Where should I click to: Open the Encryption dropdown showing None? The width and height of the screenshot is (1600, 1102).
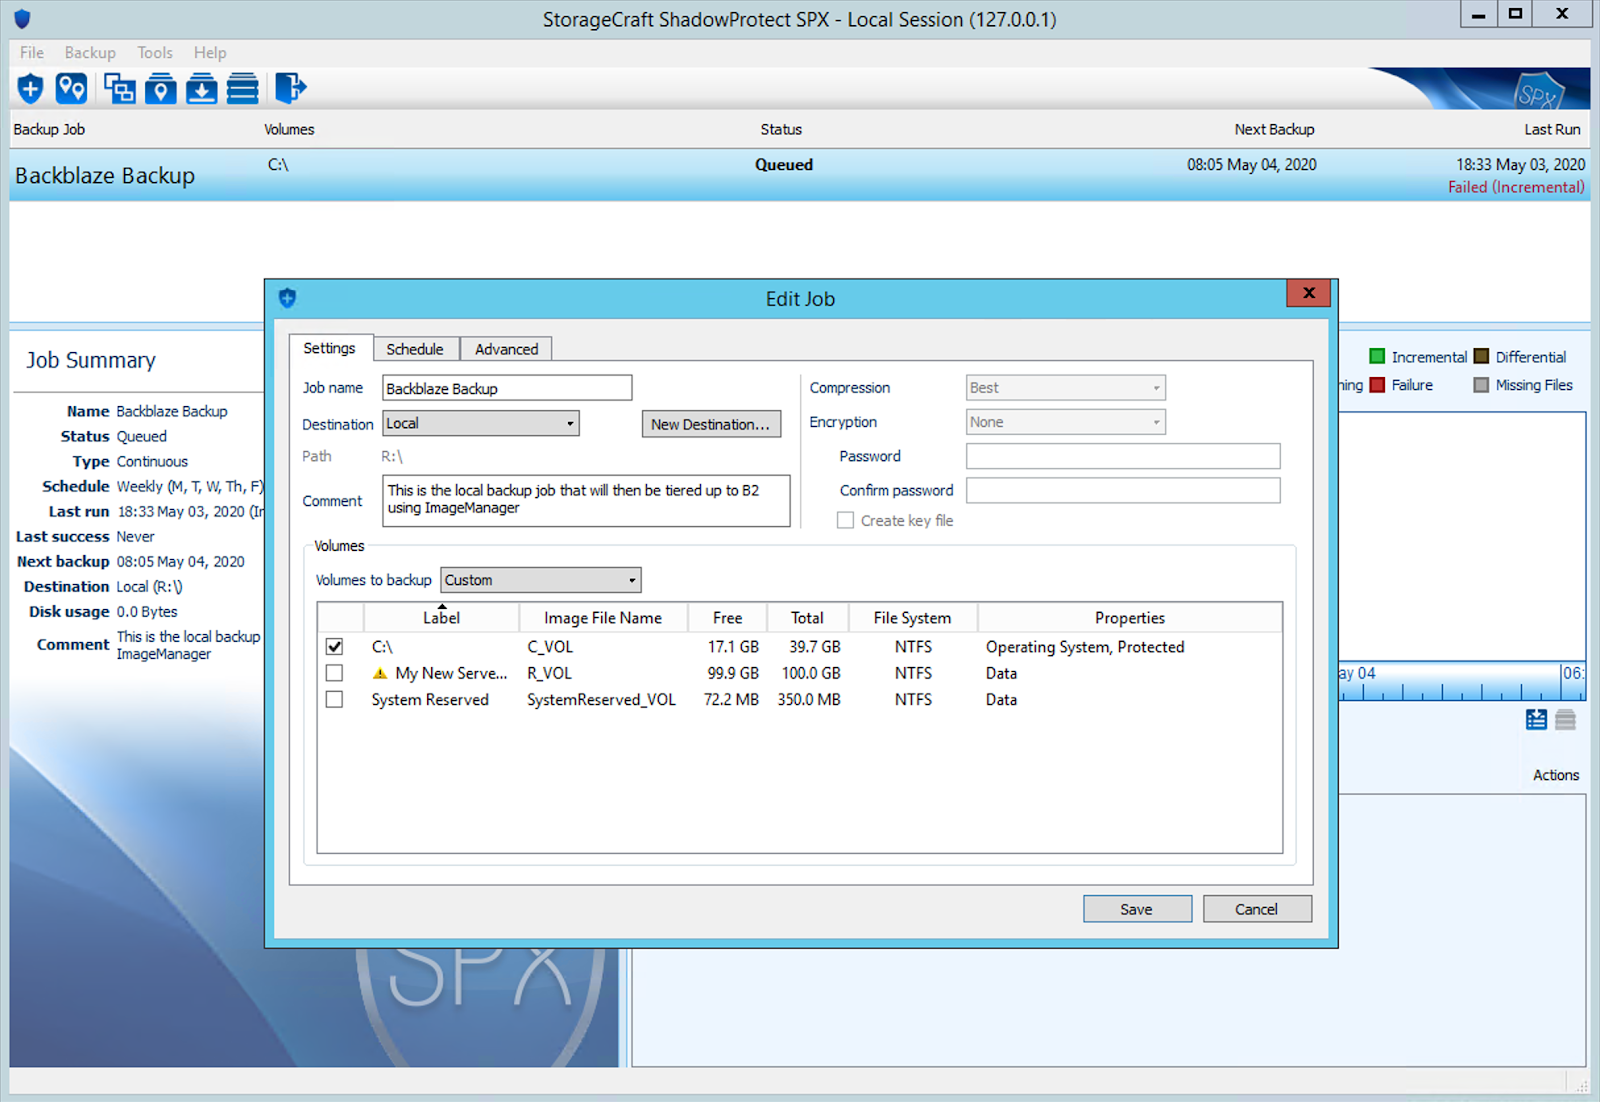coord(1065,422)
